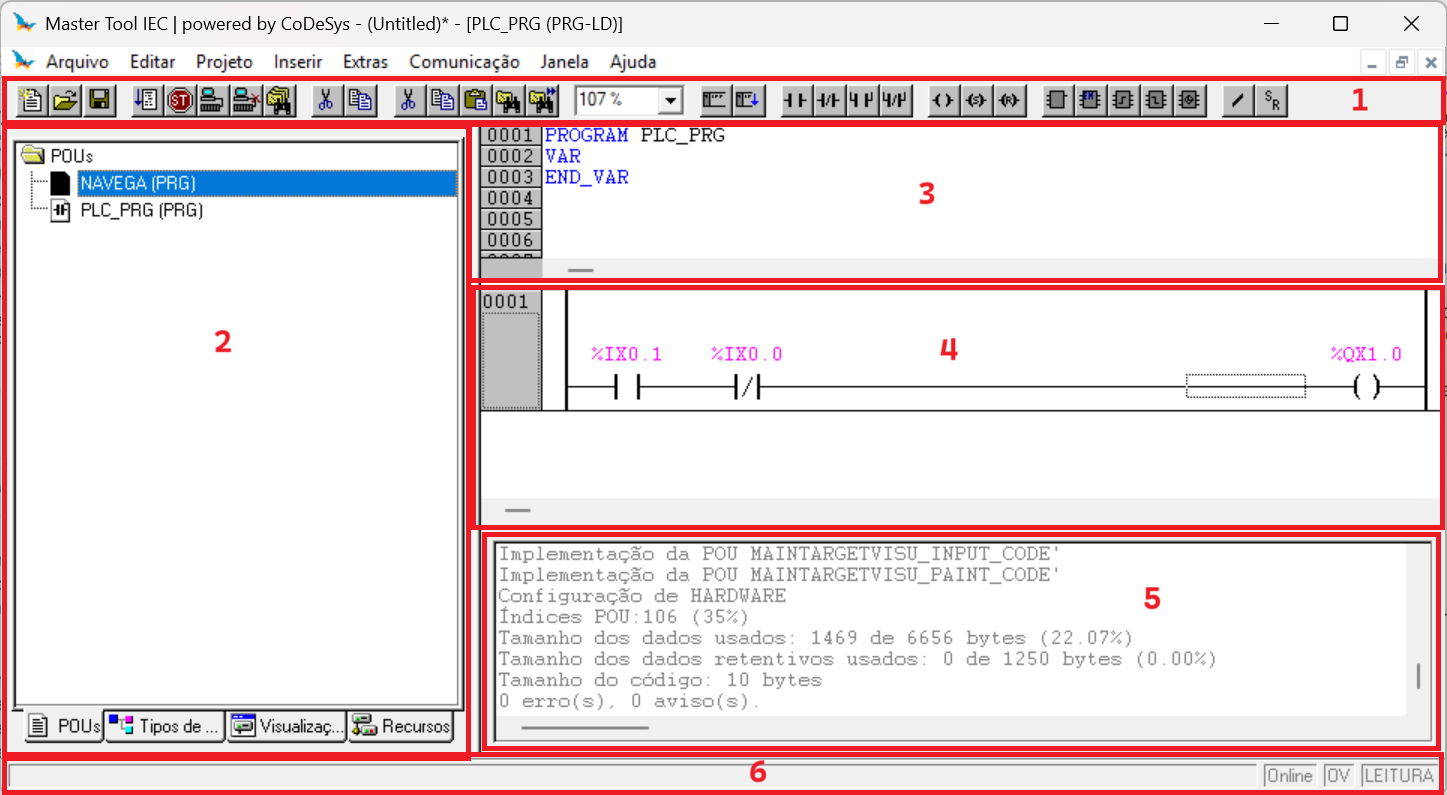Insert a coil element from toolbar

tap(945, 100)
